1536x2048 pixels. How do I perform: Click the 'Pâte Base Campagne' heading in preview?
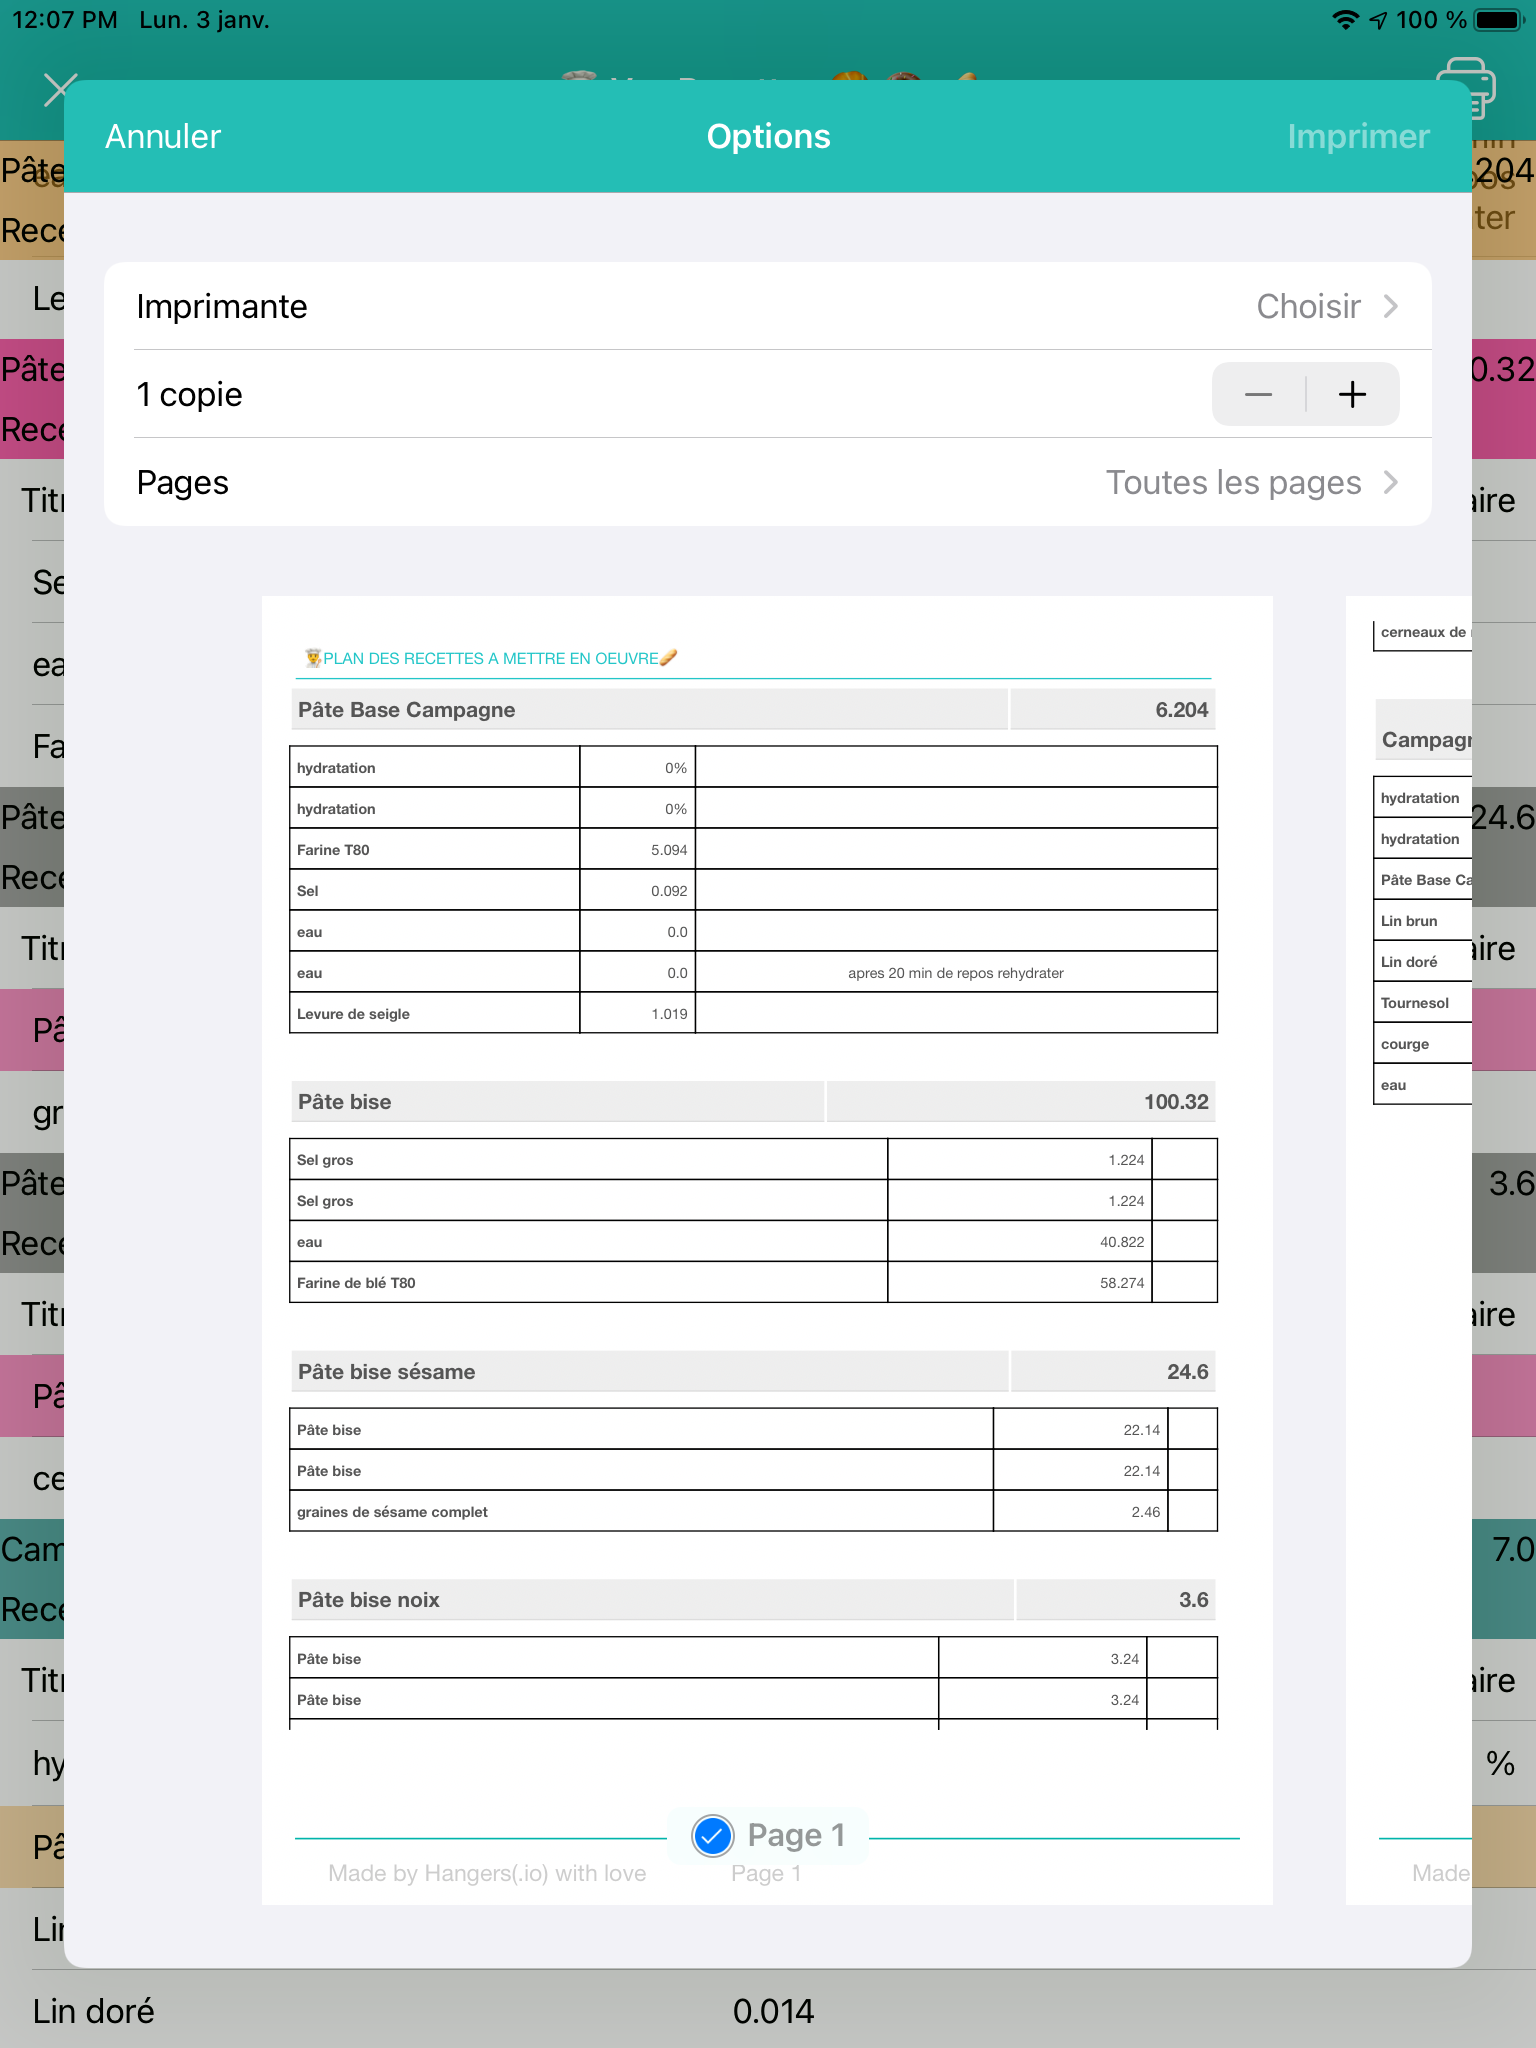[406, 709]
